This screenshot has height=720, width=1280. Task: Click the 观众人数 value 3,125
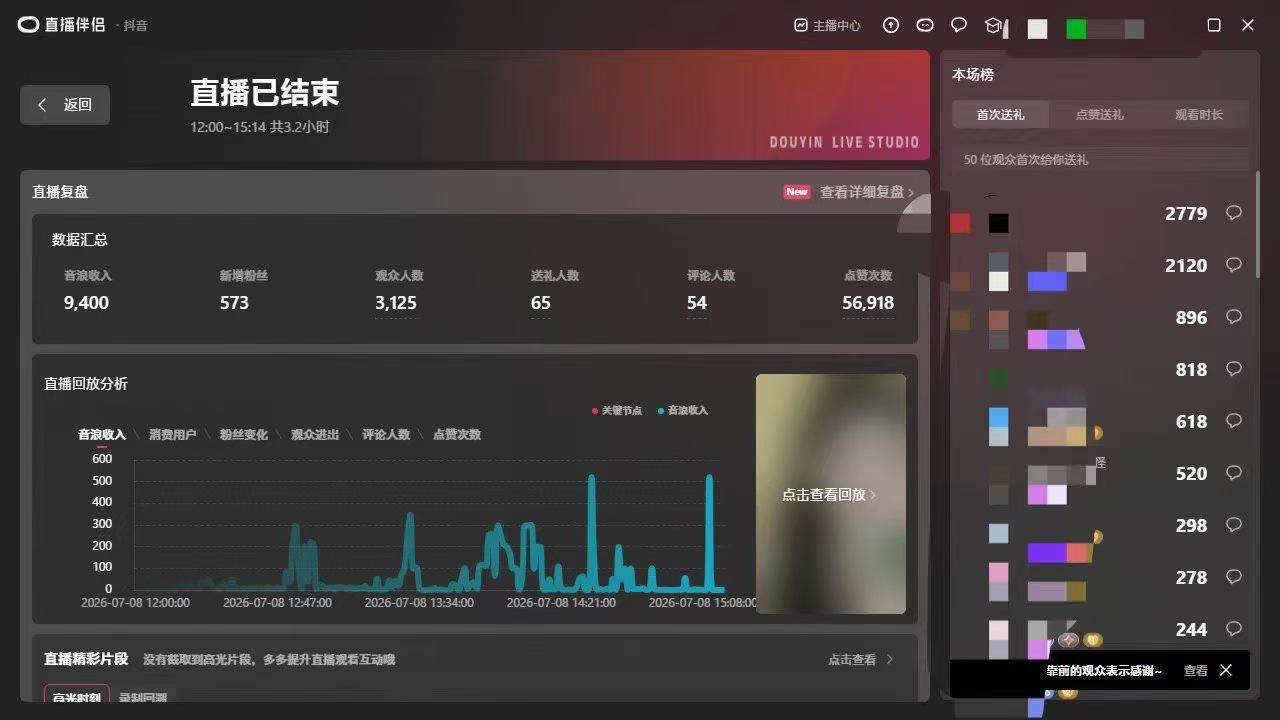[x=396, y=303]
